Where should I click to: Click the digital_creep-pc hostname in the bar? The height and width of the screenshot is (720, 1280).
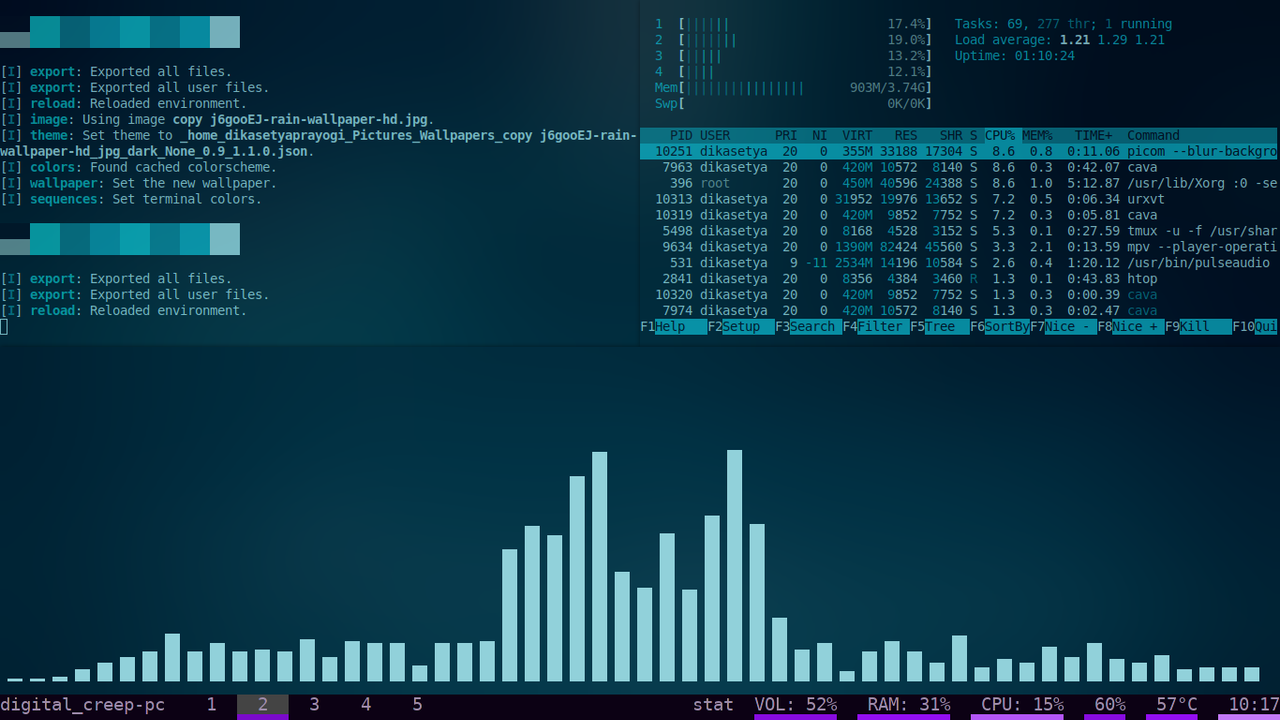tap(83, 705)
